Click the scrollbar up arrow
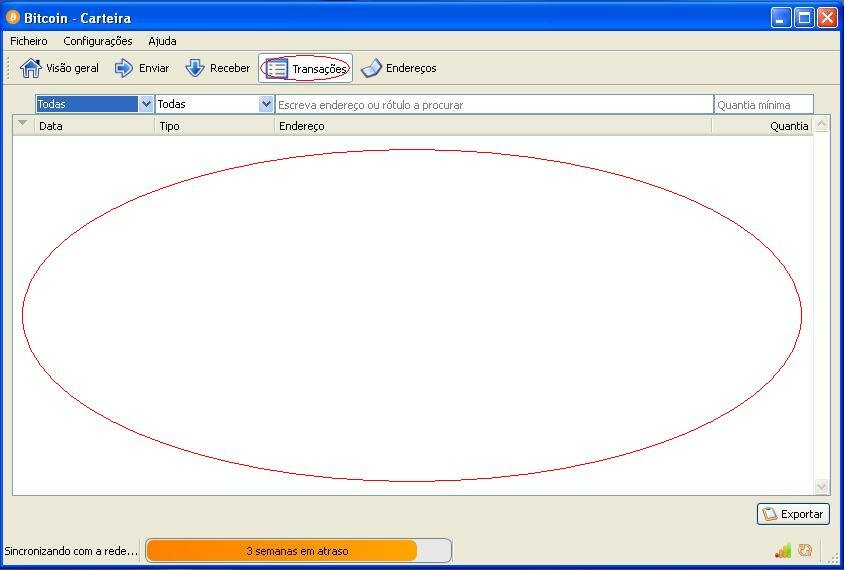The image size is (845, 570). tap(821, 124)
